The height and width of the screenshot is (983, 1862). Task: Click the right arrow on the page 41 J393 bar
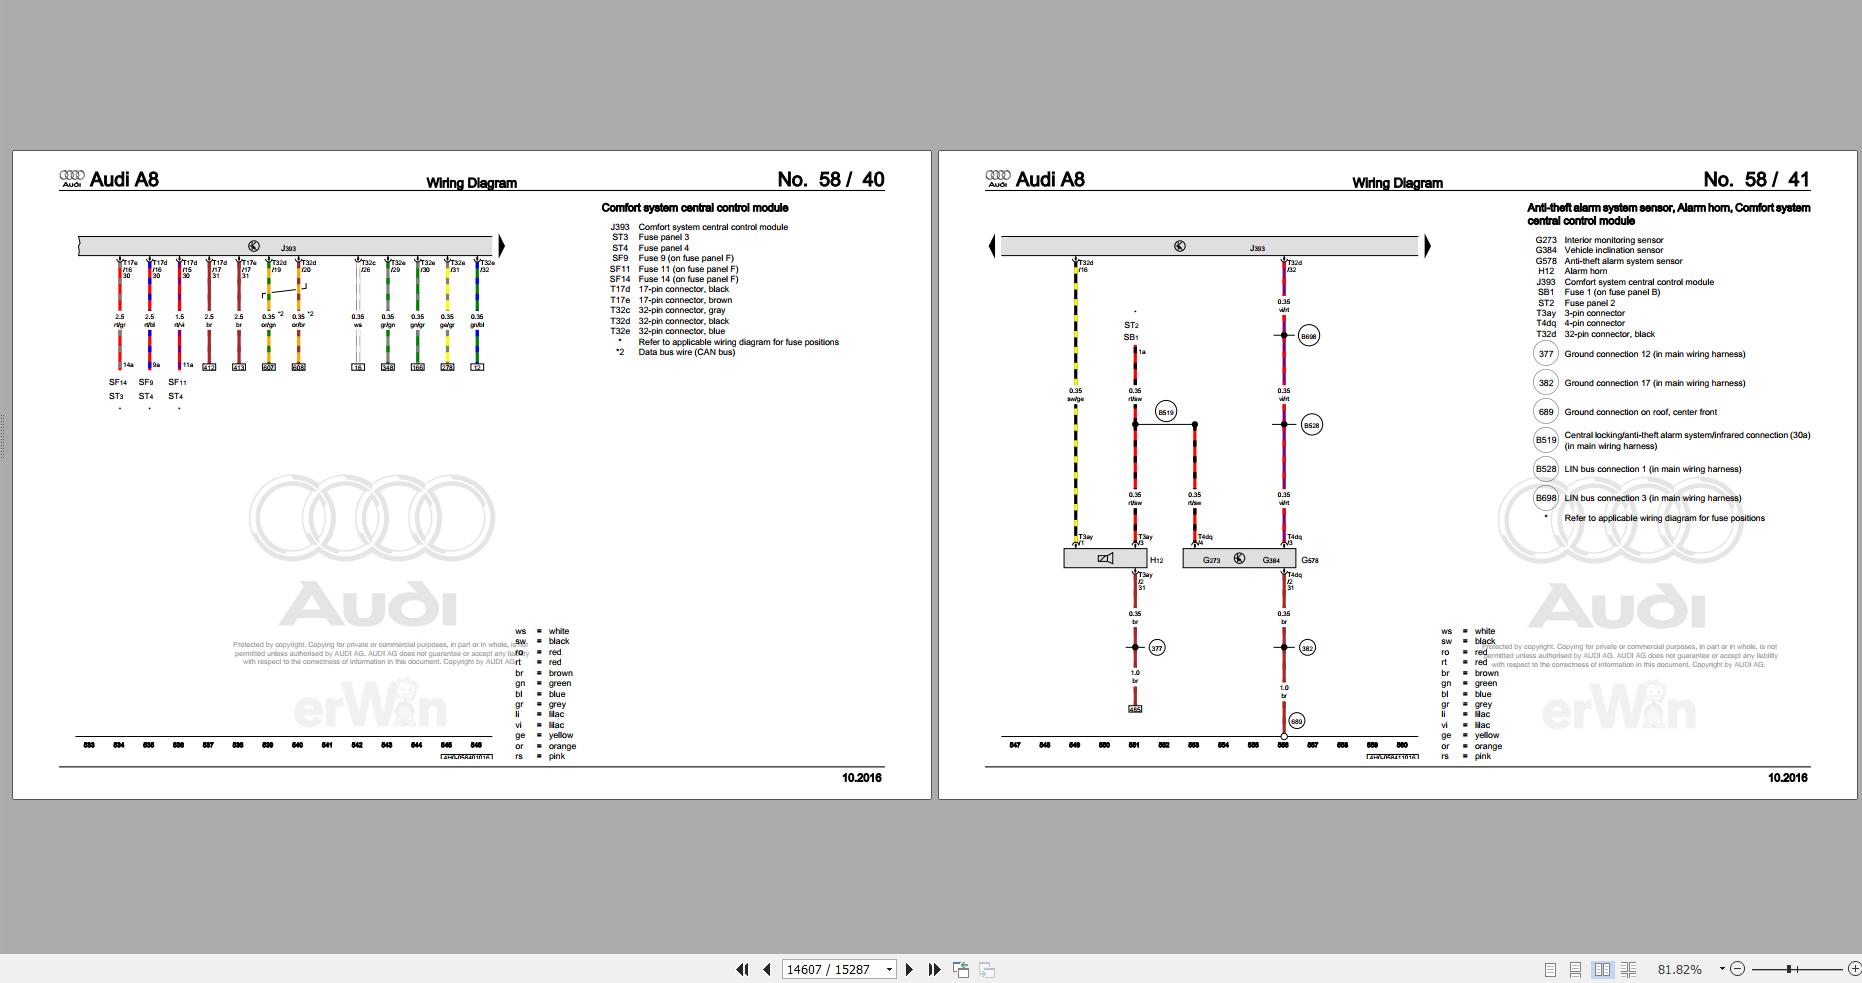[1427, 246]
